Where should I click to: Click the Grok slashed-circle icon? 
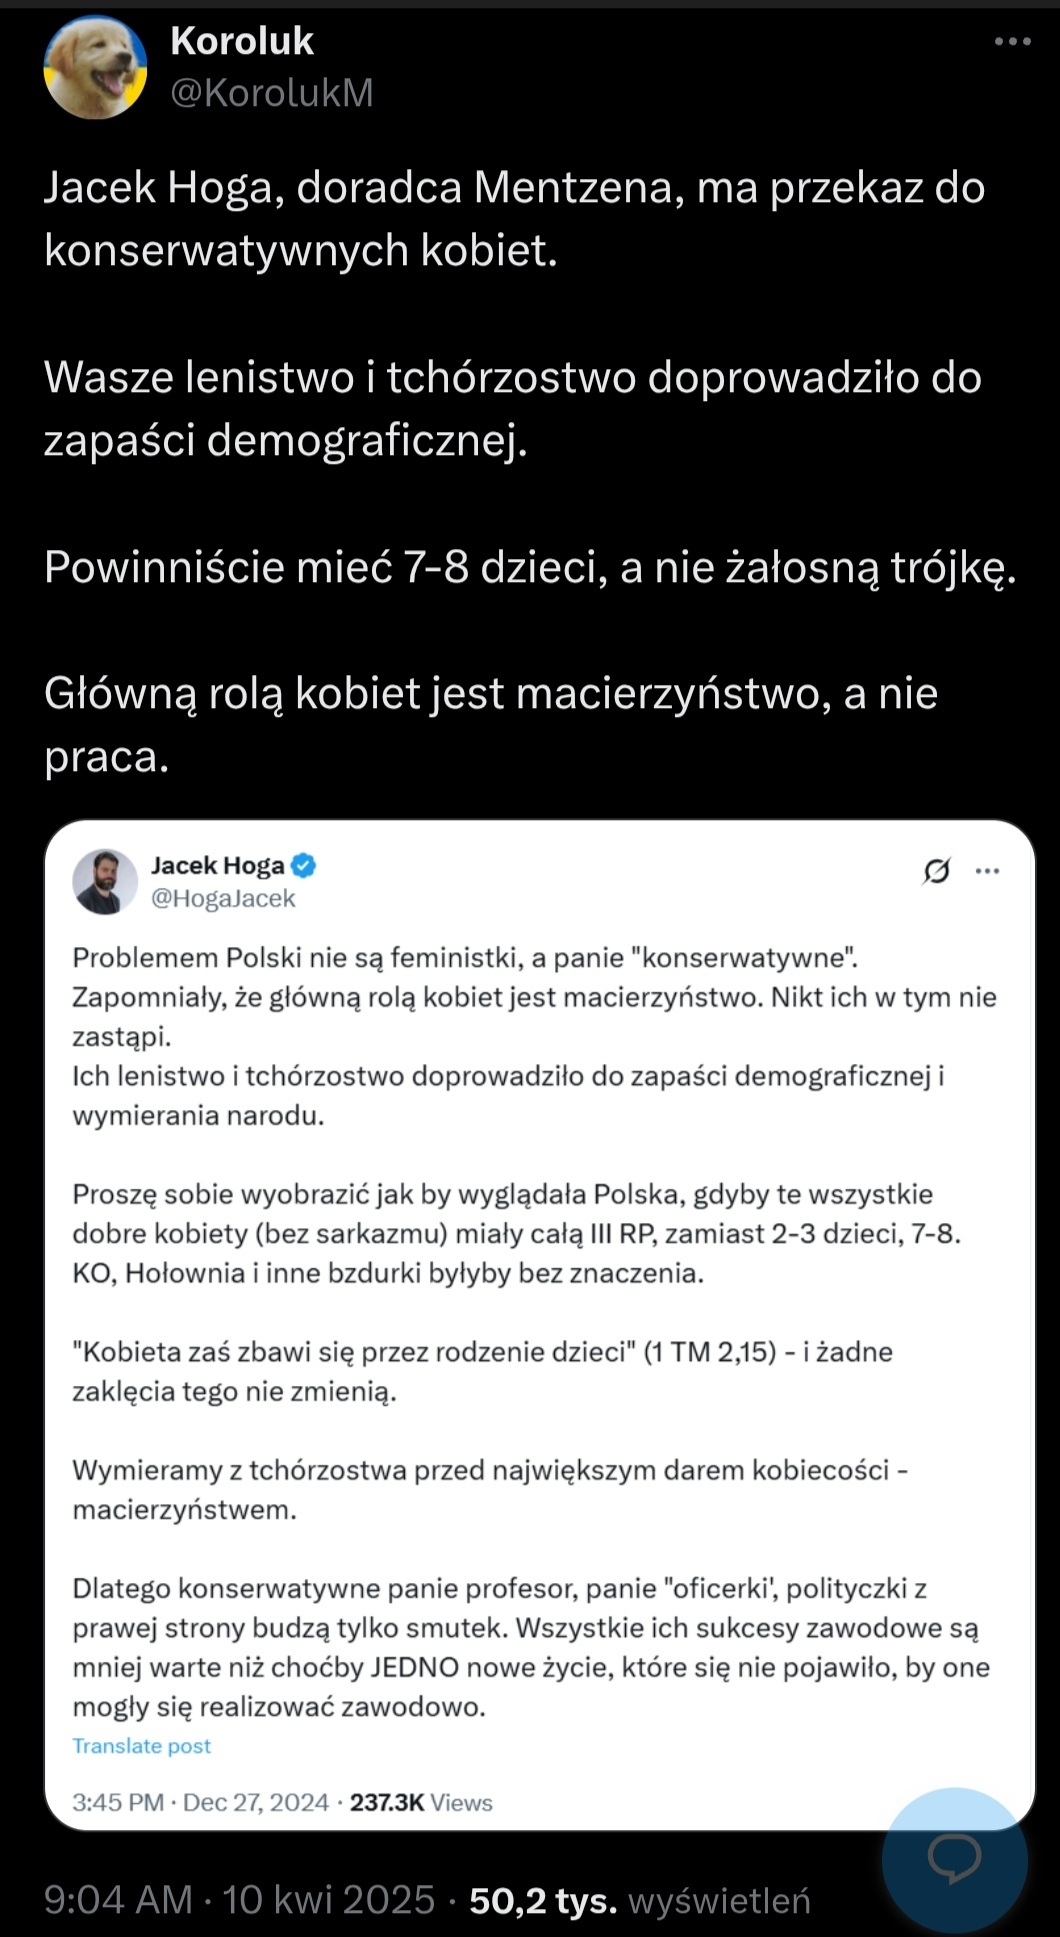pyautogui.click(x=936, y=872)
